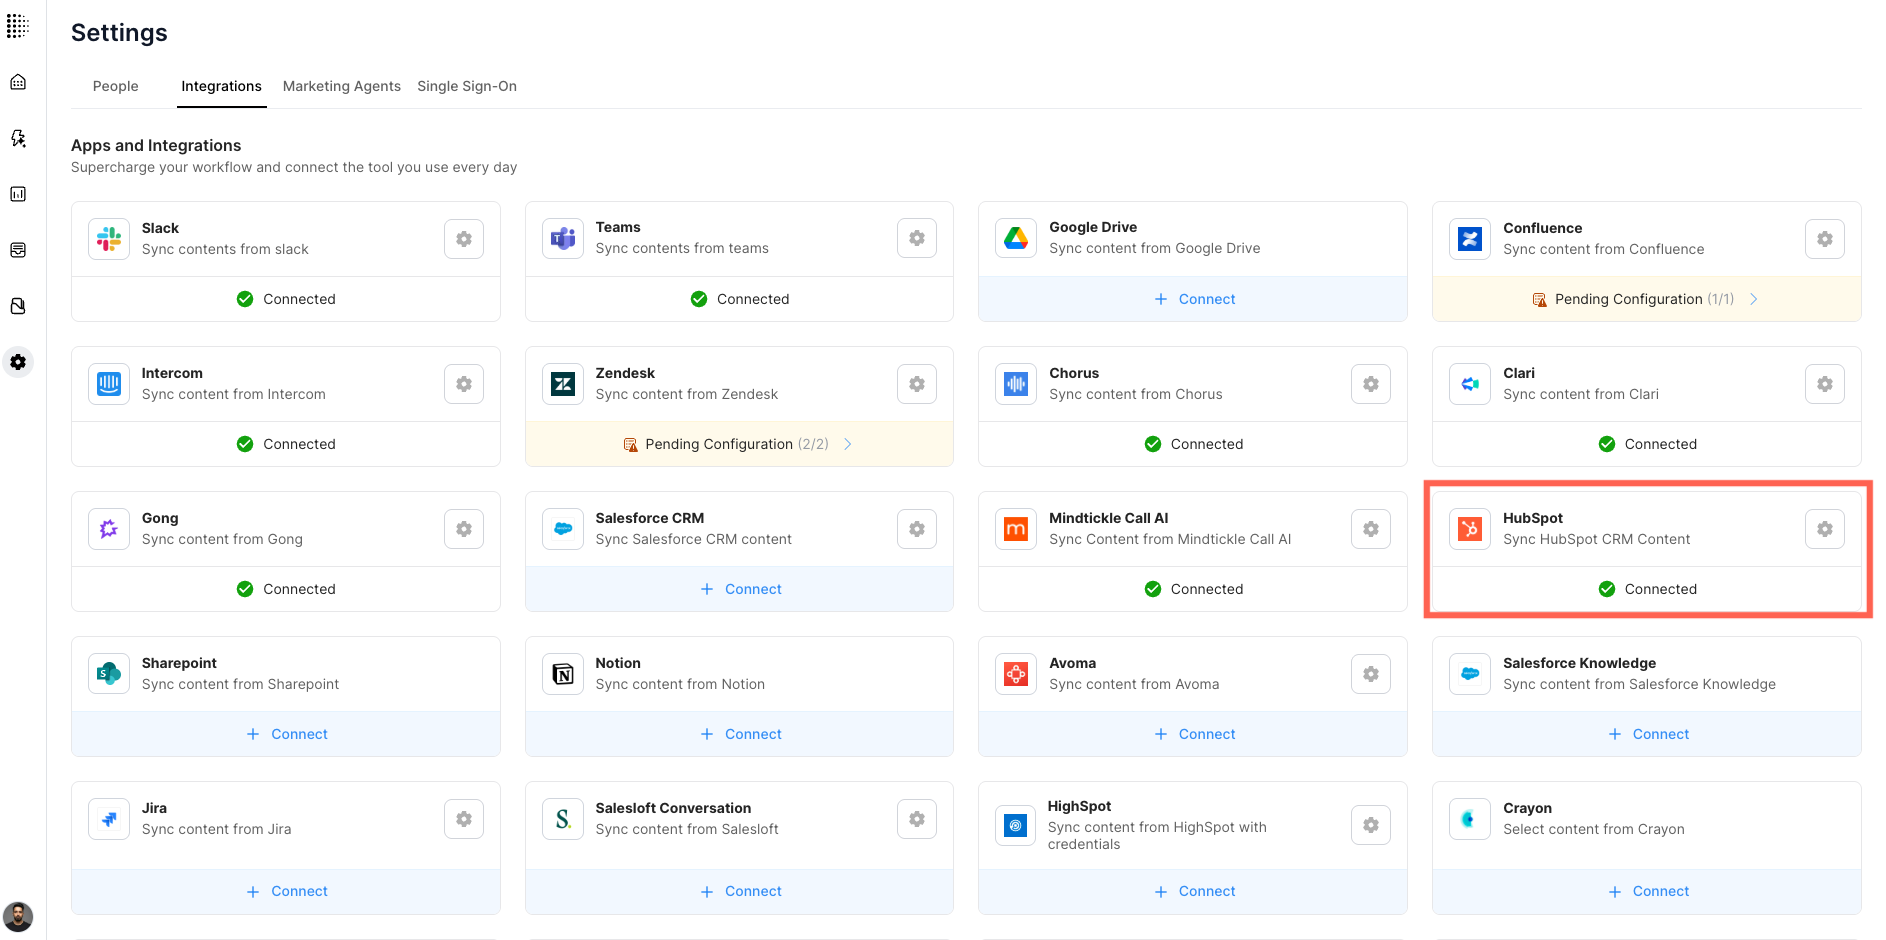This screenshot has height=940, width=1886.
Task: Open Slack integration settings gear
Action: 464,239
